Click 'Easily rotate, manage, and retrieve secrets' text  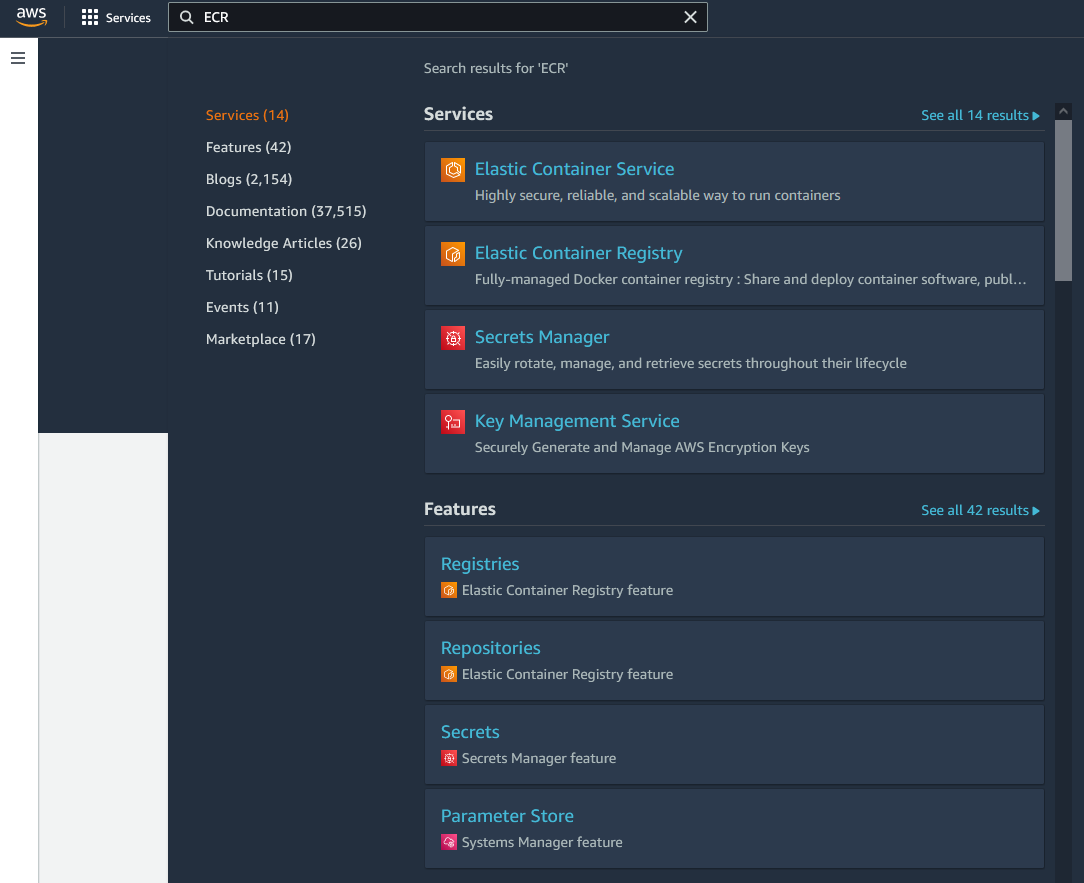(x=690, y=363)
